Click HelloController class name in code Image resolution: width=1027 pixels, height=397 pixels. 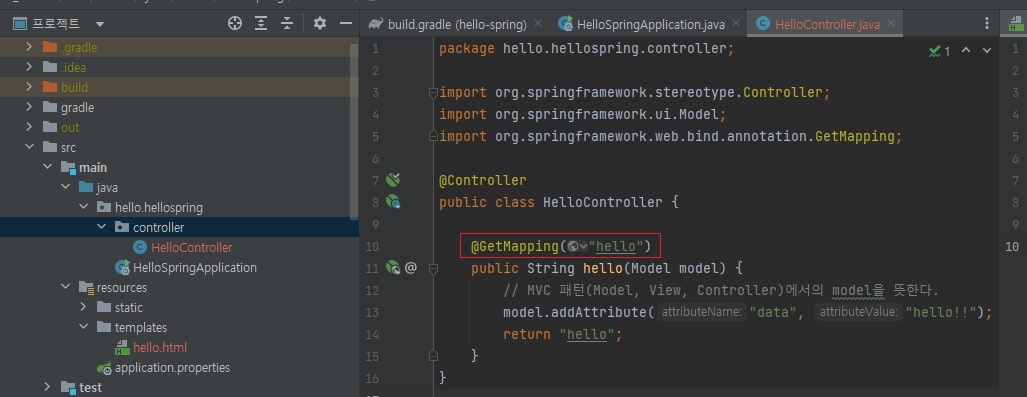pos(603,202)
